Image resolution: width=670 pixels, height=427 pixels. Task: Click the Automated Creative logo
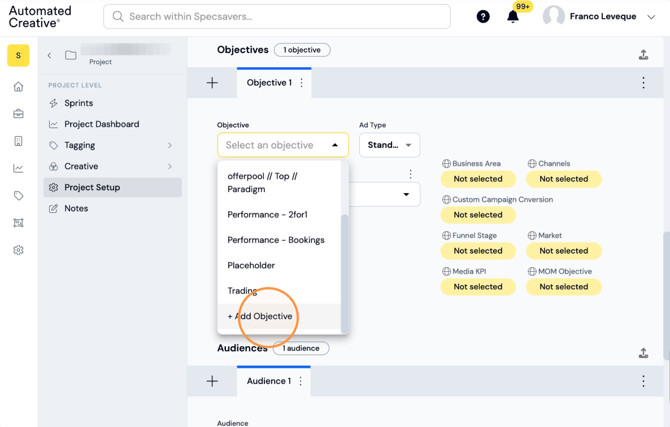(40, 17)
